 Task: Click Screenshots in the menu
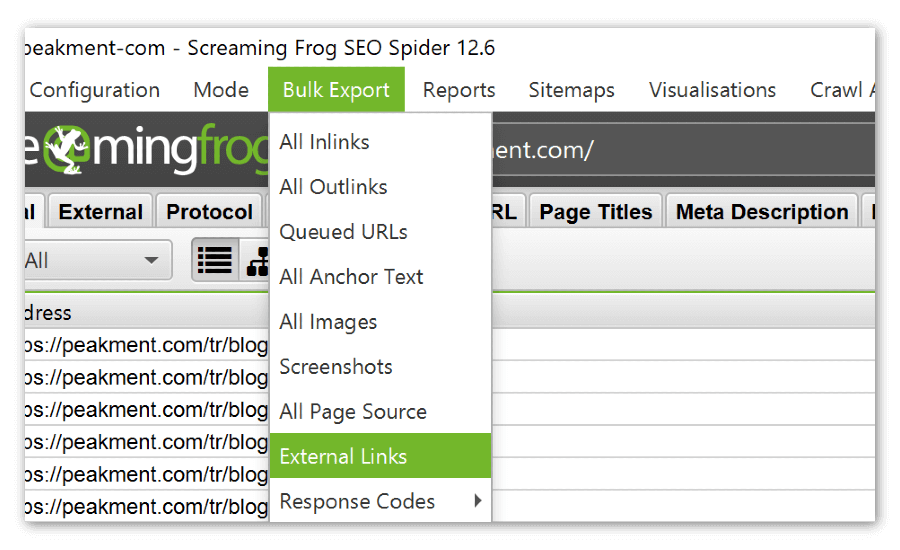[x=335, y=367]
